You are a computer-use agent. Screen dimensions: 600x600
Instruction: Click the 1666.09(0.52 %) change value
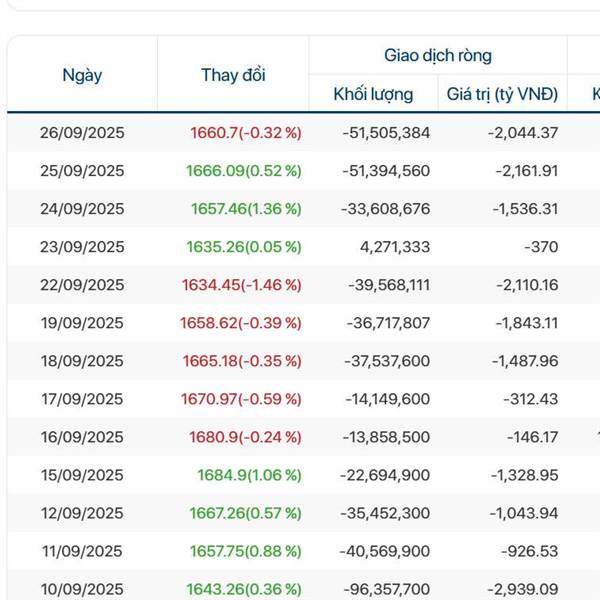(x=243, y=171)
